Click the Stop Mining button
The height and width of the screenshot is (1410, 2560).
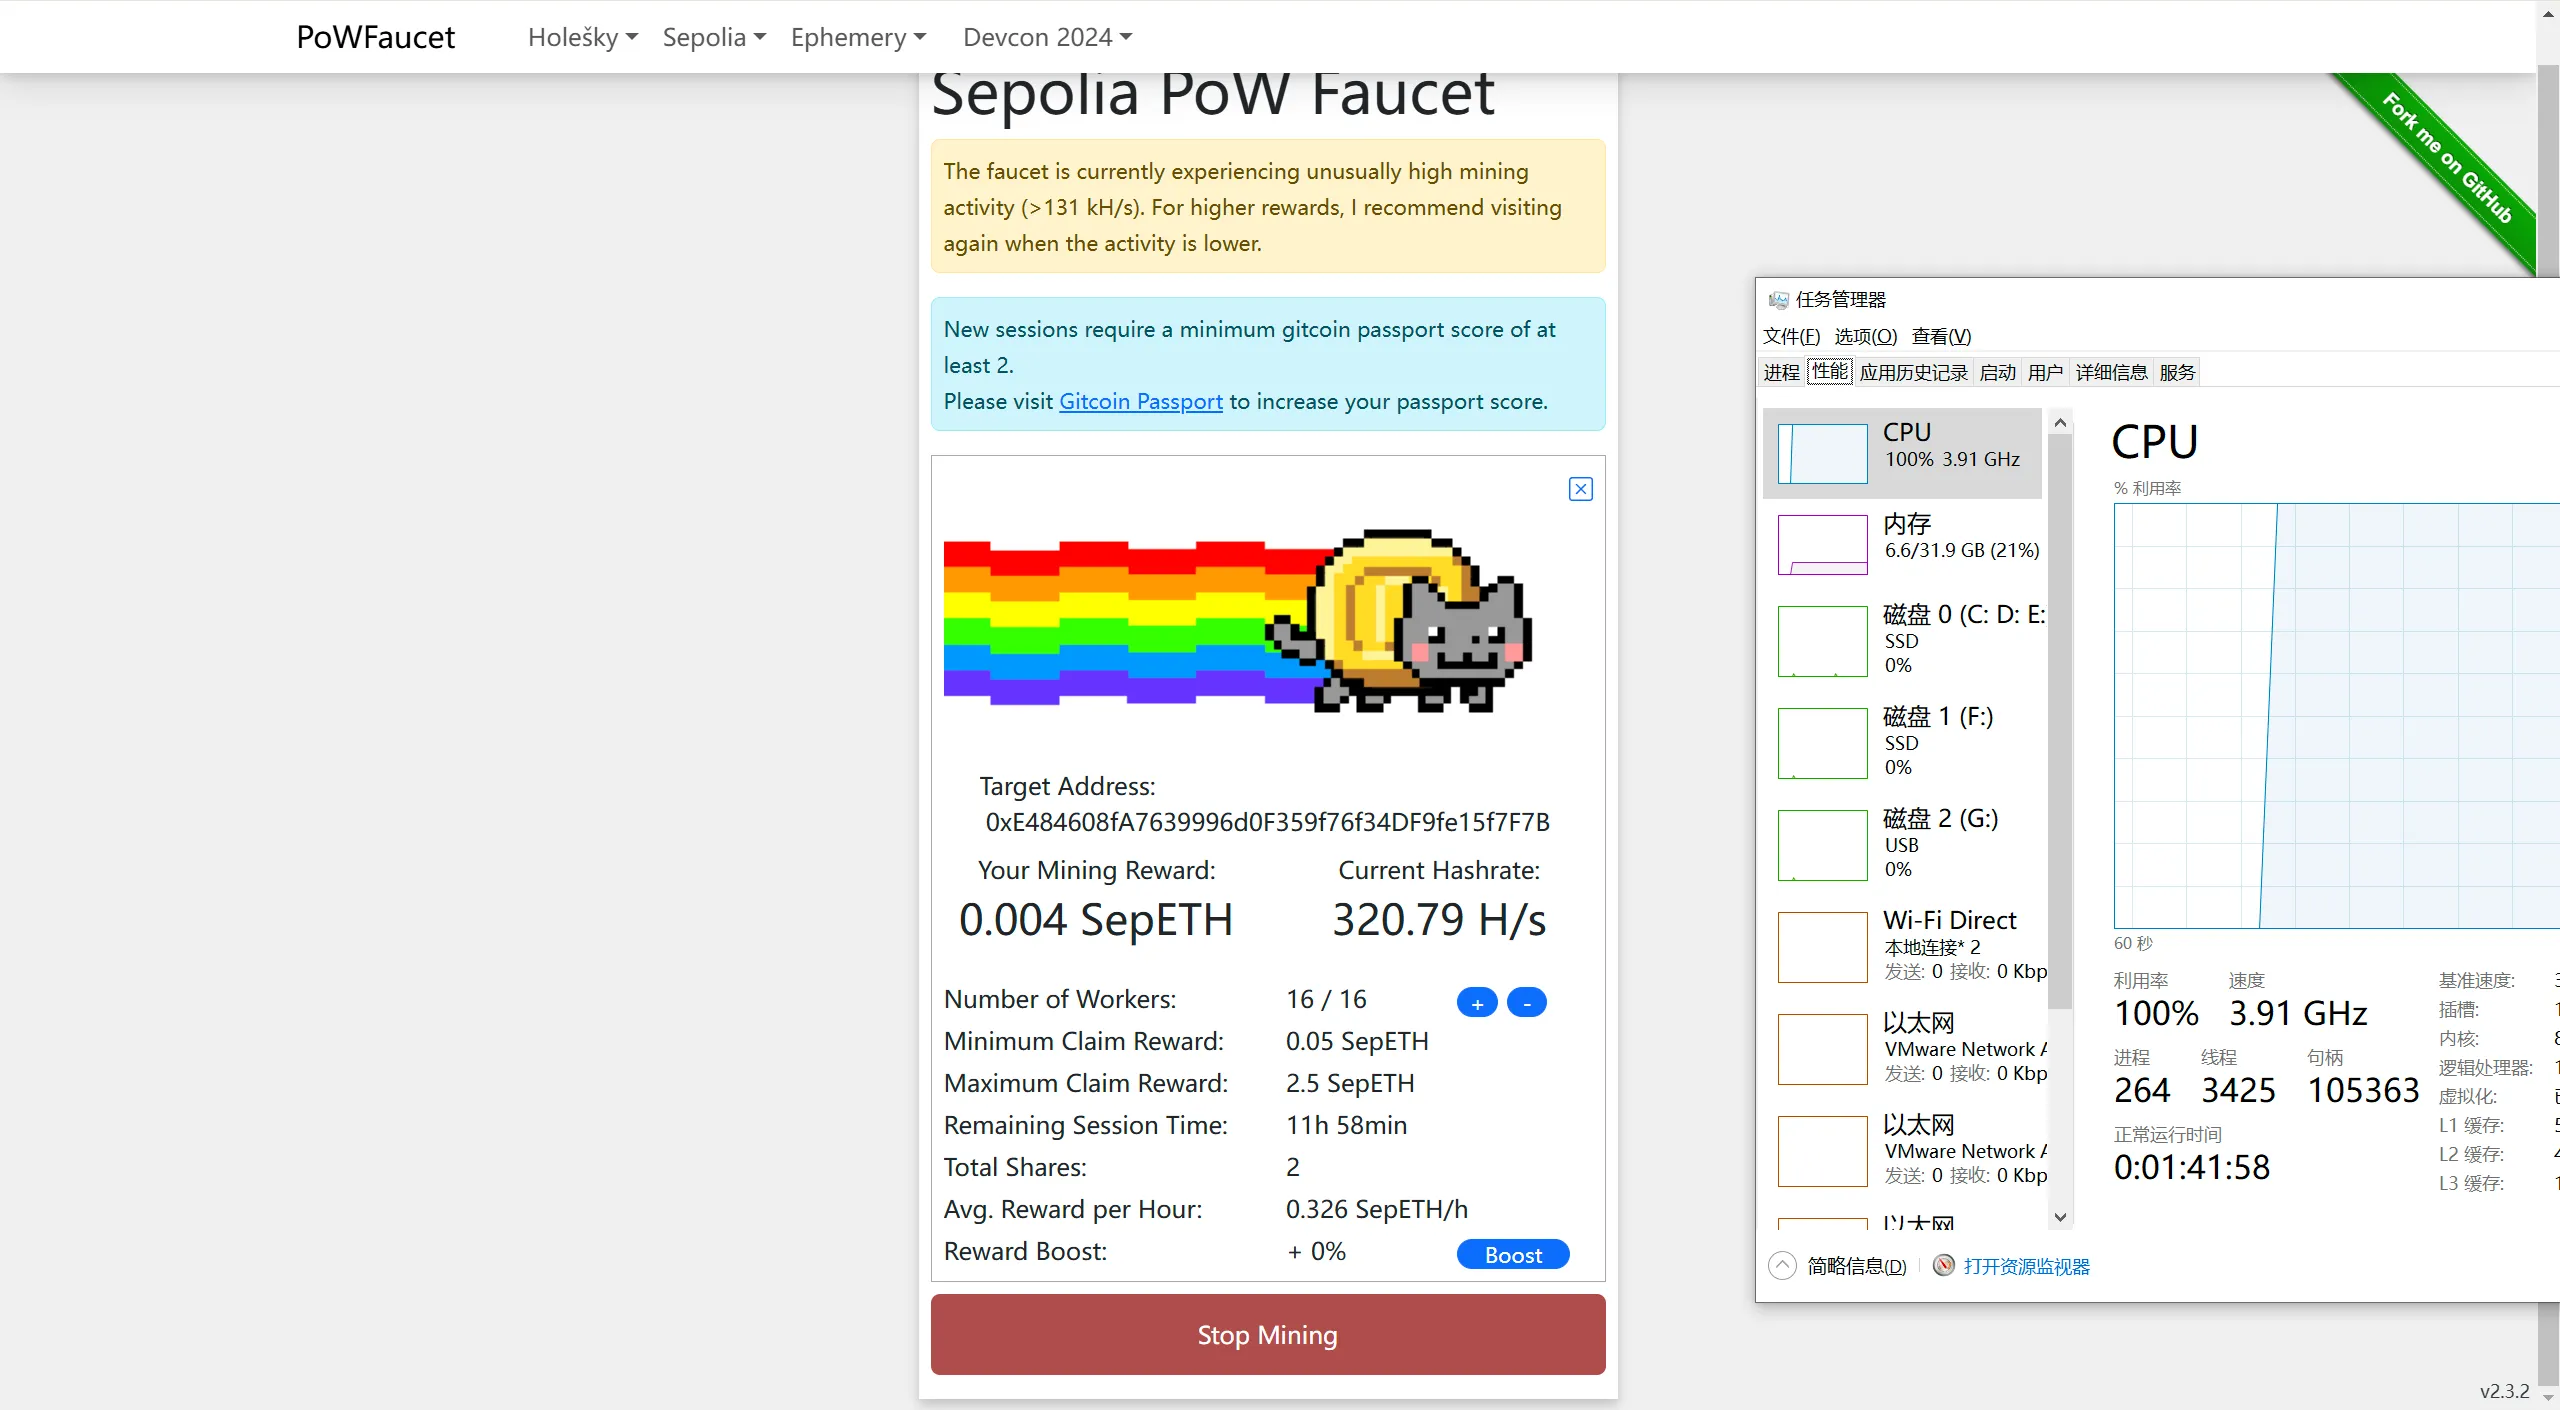[1267, 1334]
